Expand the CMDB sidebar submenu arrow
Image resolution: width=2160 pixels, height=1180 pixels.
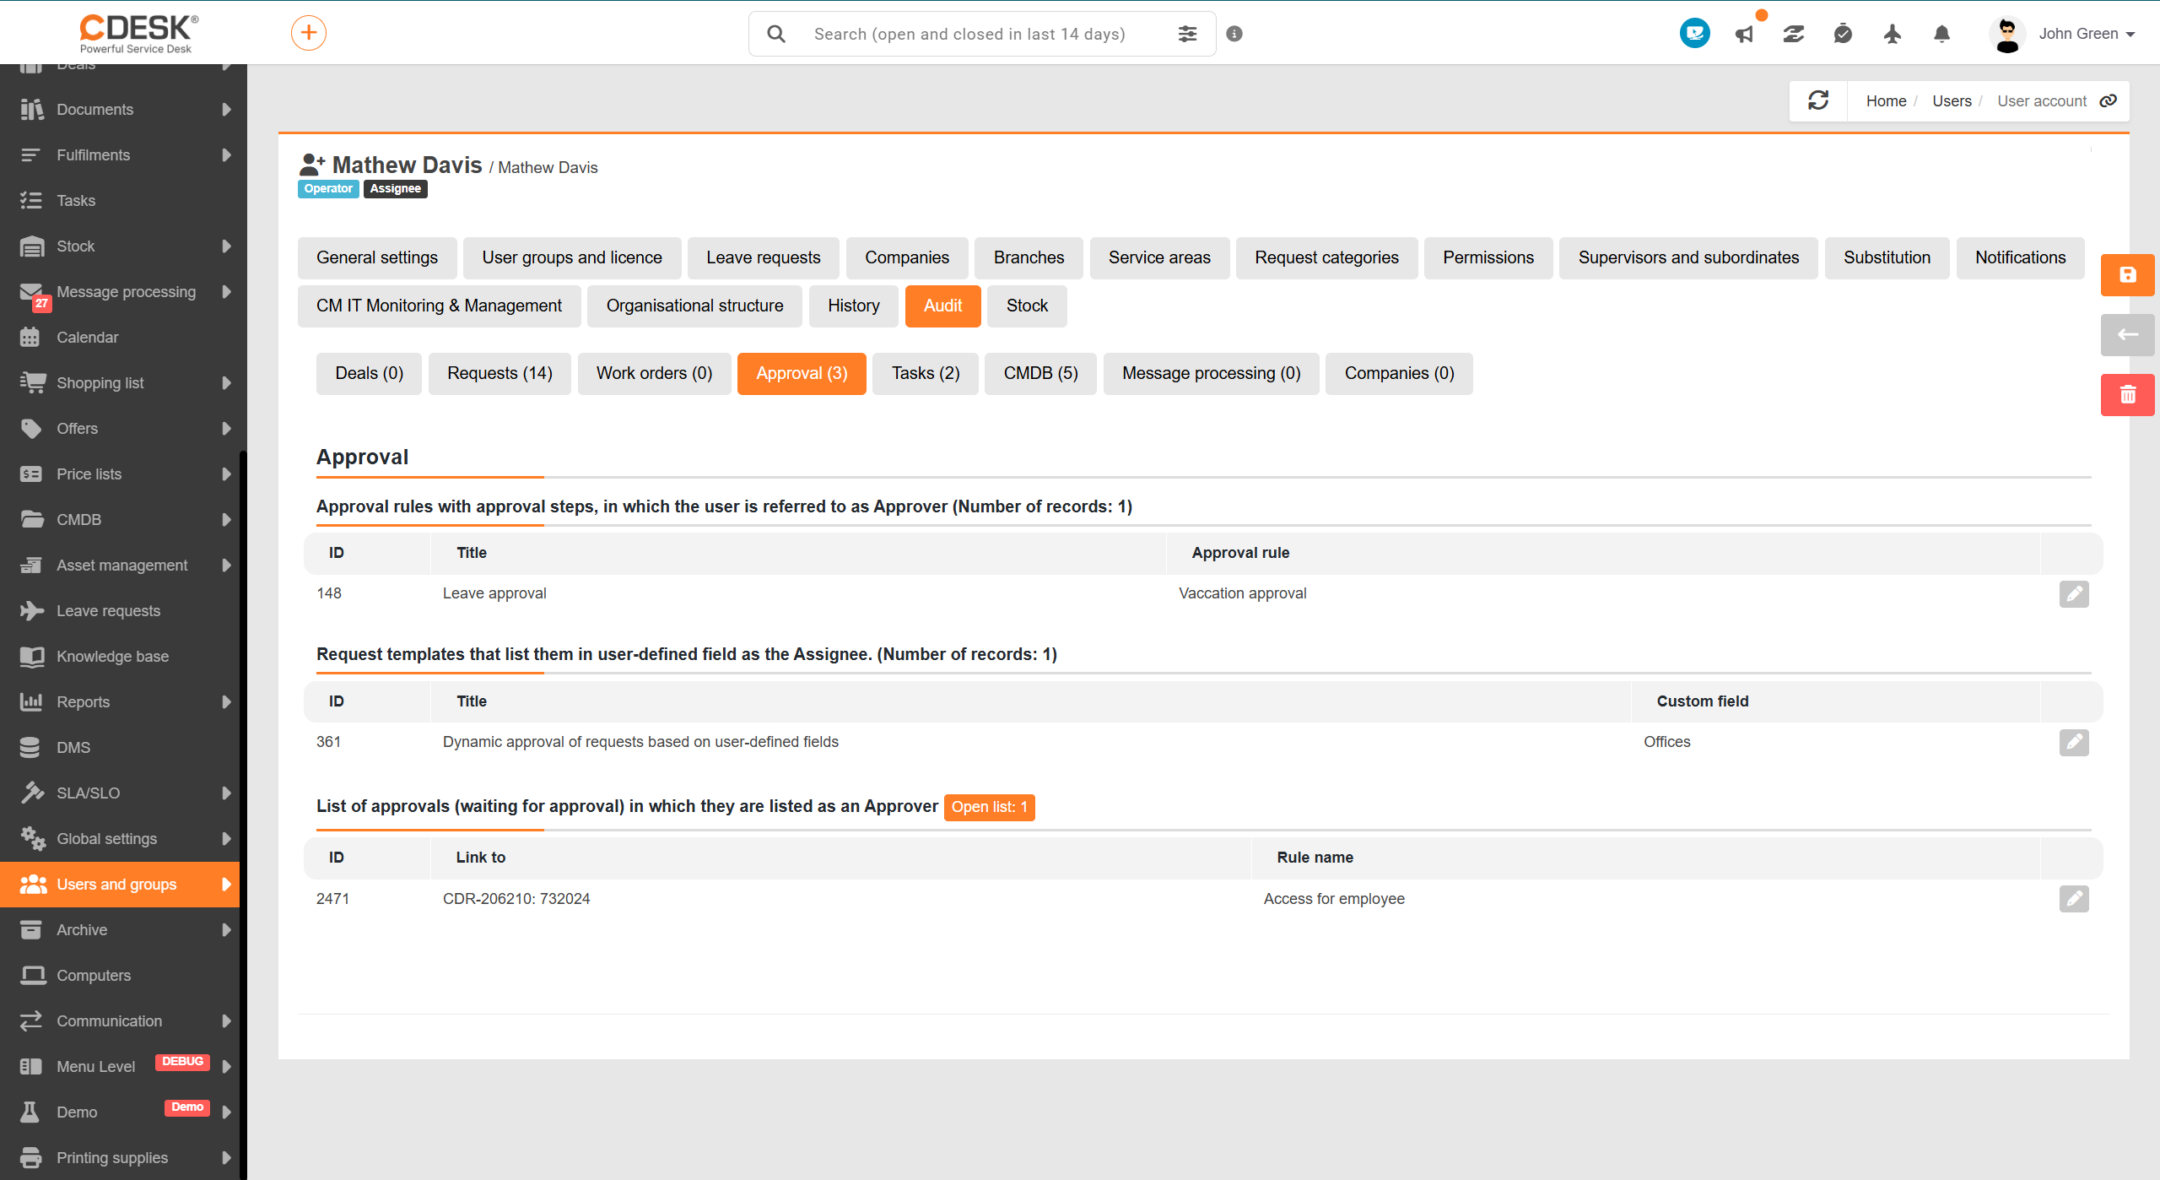pyautogui.click(x=226, y=520)
